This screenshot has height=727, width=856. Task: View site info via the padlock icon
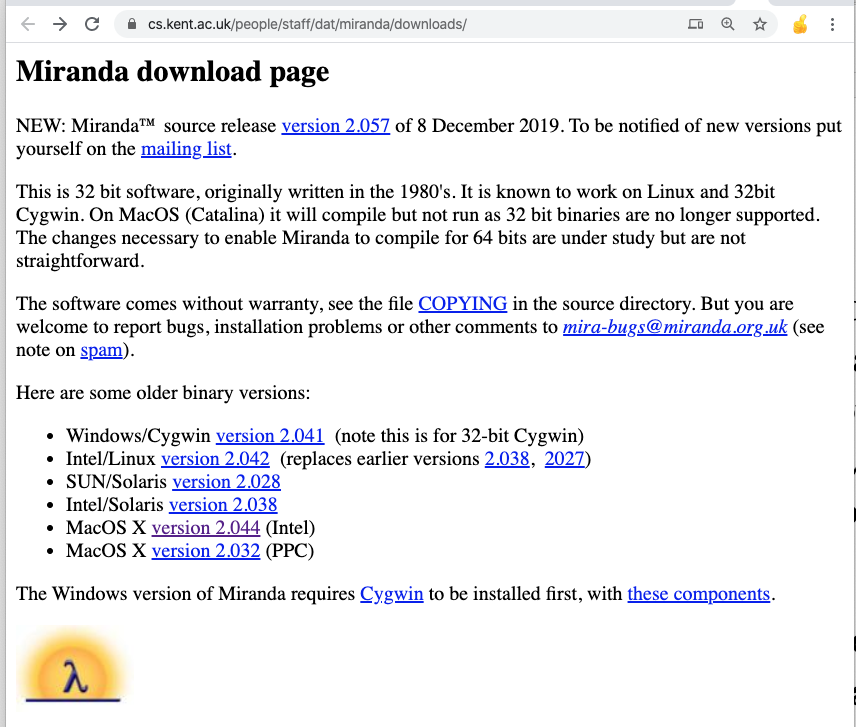132,24
